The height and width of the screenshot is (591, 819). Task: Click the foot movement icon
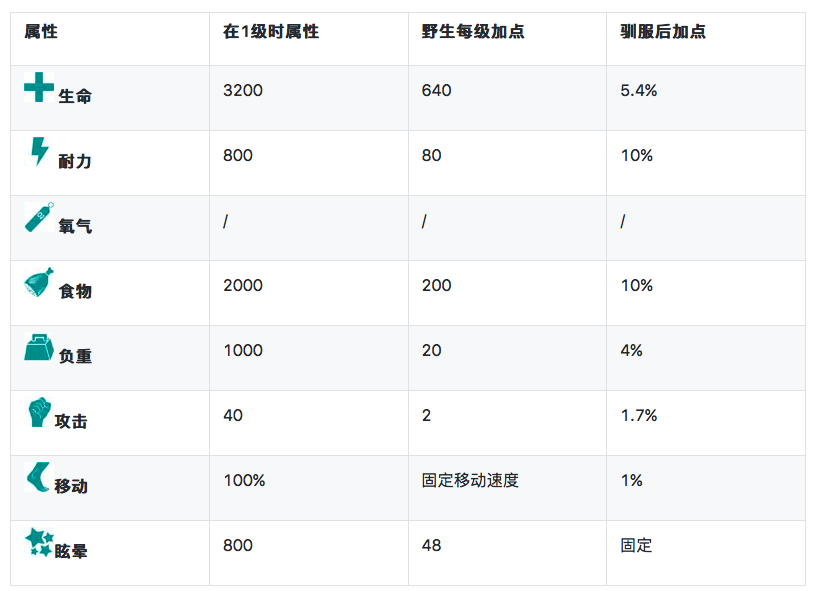coord(39,477)
